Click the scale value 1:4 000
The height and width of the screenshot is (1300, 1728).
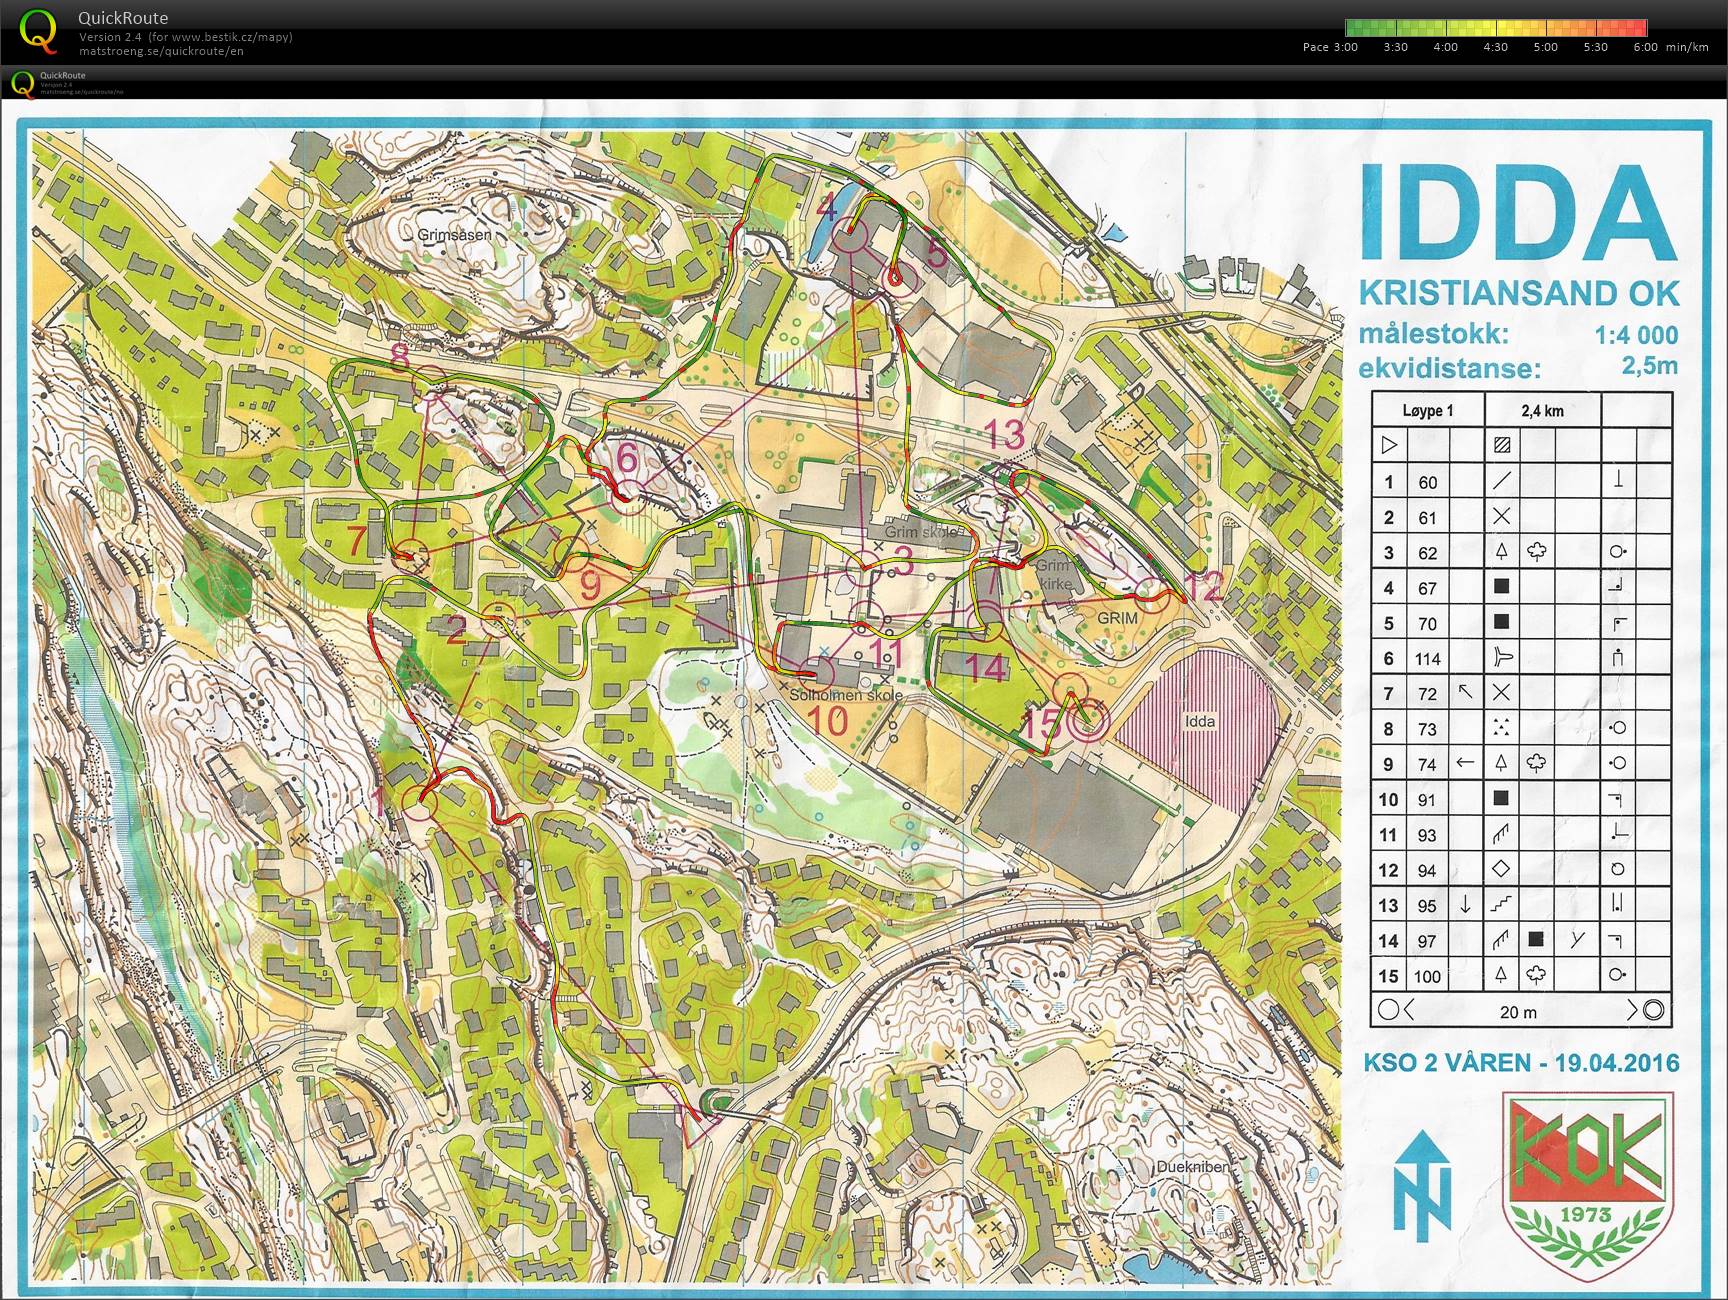coord(1636,334)
